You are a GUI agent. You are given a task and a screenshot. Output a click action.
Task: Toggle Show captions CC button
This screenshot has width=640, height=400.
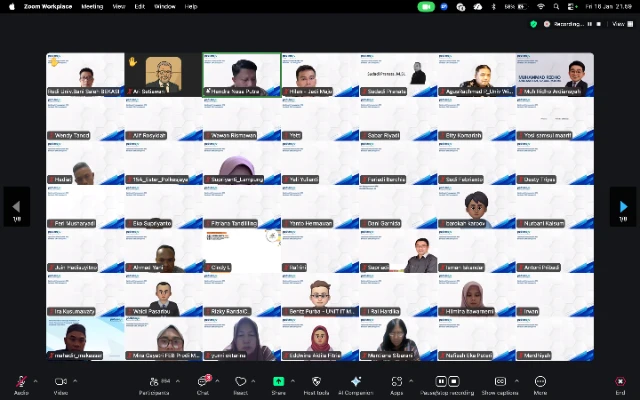pos(500,385)
